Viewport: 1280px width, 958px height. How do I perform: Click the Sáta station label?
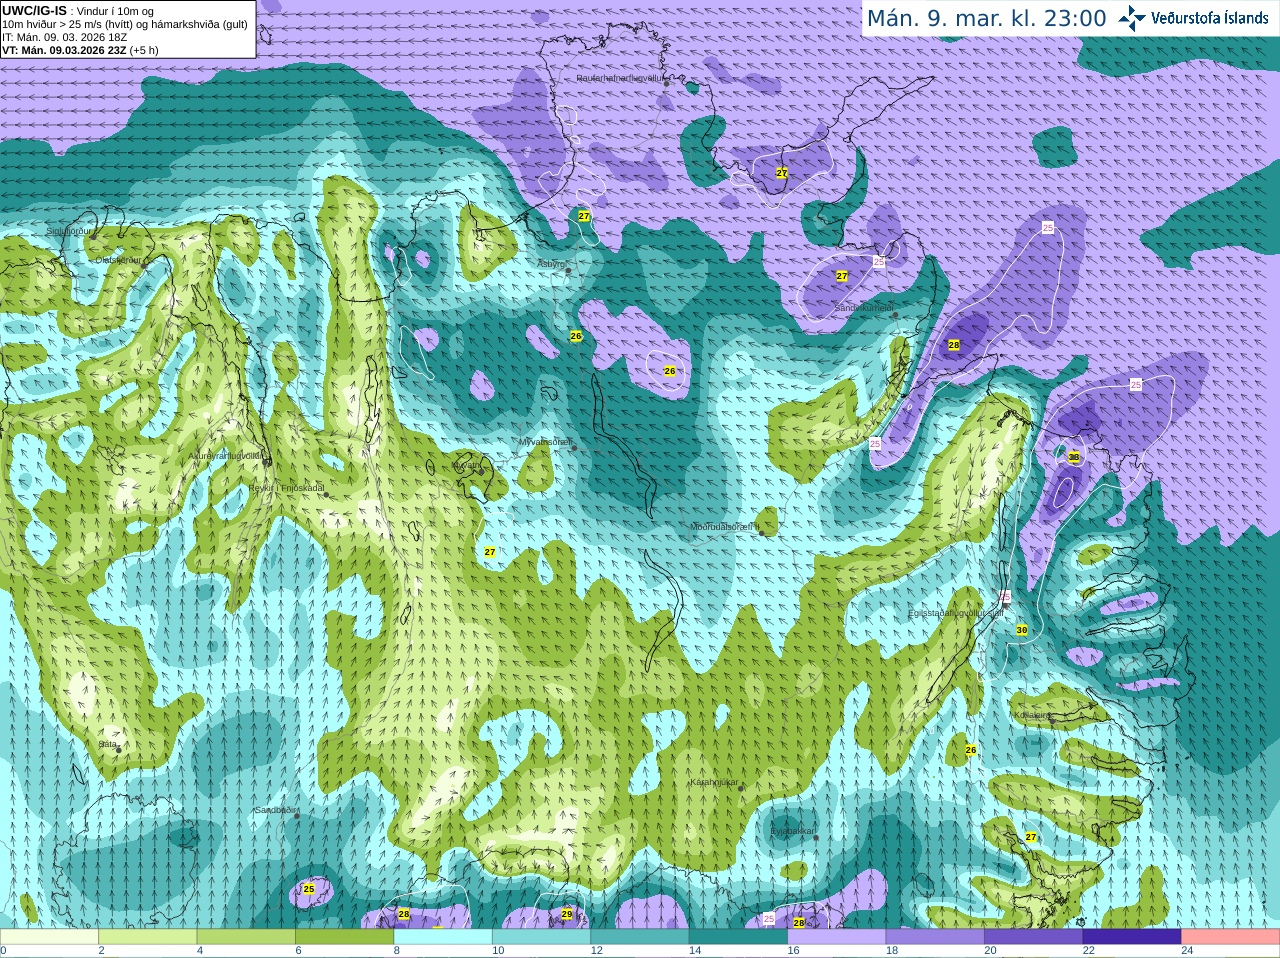(x=107, y=744)
